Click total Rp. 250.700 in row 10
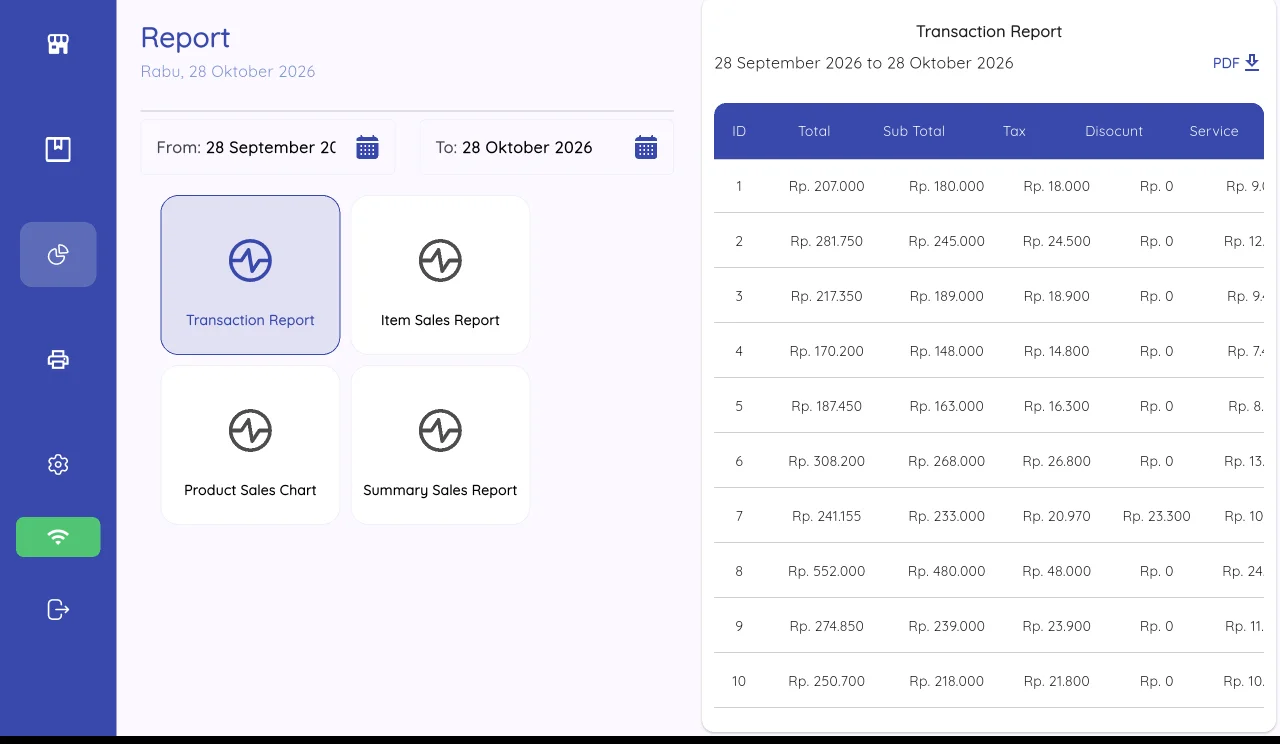This screenshot has width=1280, height=744. 827,681
